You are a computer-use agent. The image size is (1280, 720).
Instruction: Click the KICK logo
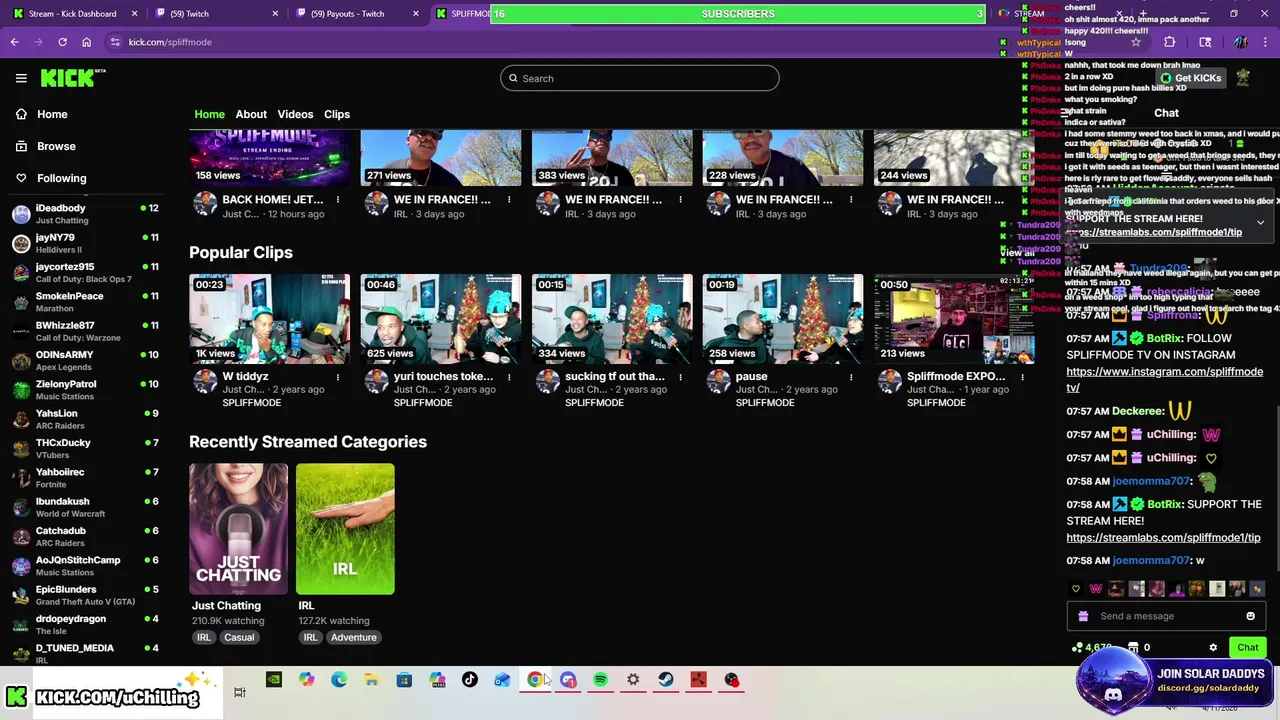(x=72, y=78)
